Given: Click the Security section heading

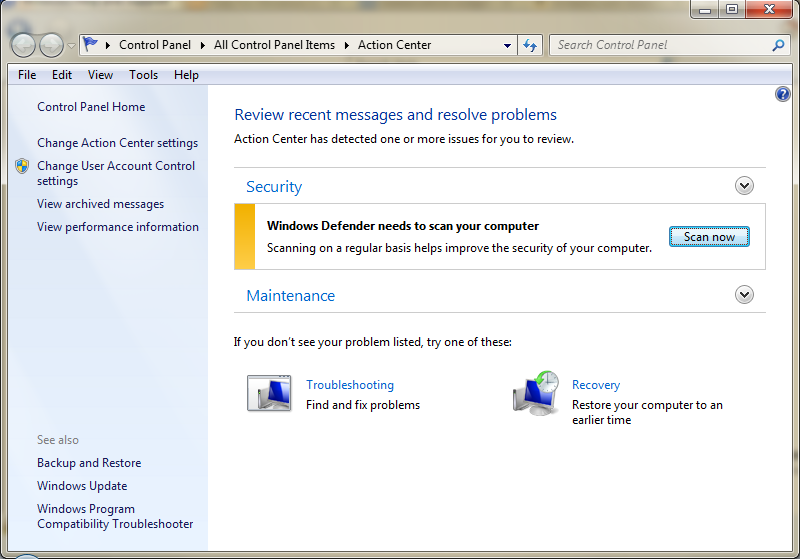Looking at the screenshot, I should [274, 187].
